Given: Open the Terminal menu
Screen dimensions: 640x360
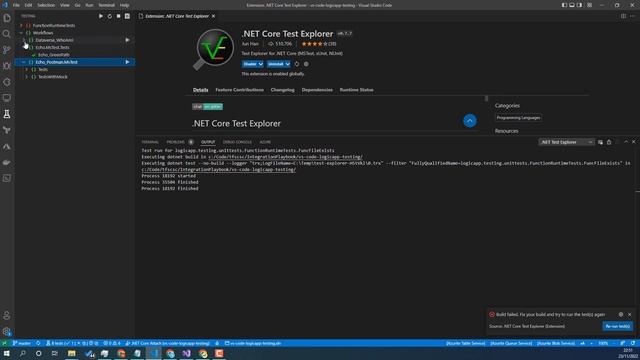Looking at the screenshot, I should tap(107, 5).
